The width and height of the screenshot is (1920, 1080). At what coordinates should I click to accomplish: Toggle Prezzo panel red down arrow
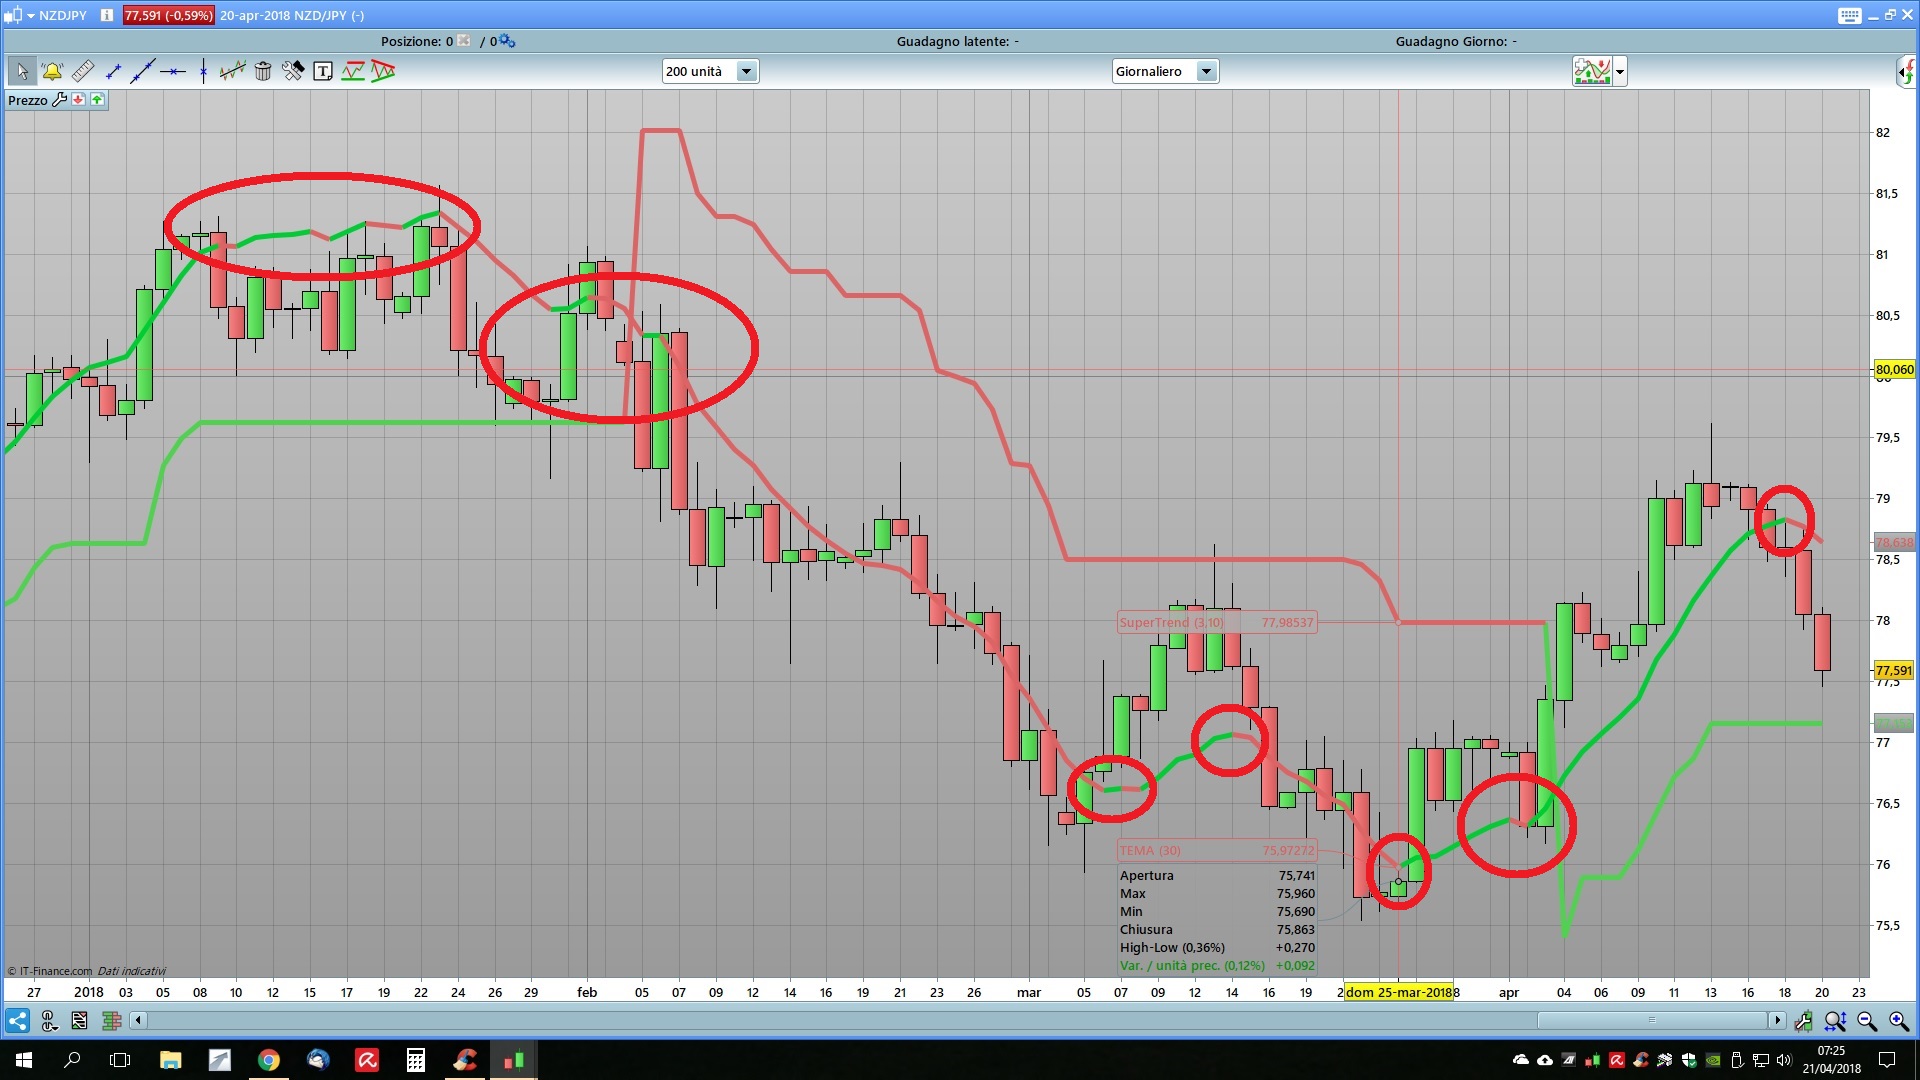click(79, 99)
